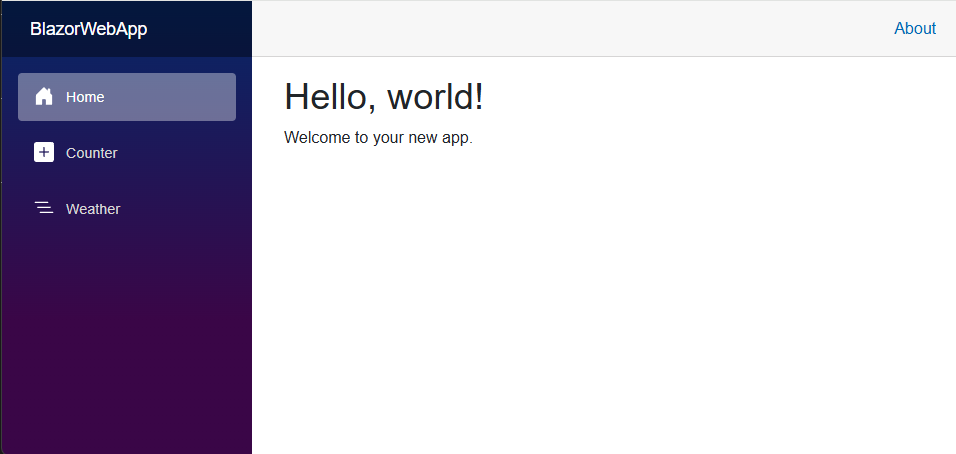Click the Home house icon
The image size is (956, 454).
tap(44, 96)
